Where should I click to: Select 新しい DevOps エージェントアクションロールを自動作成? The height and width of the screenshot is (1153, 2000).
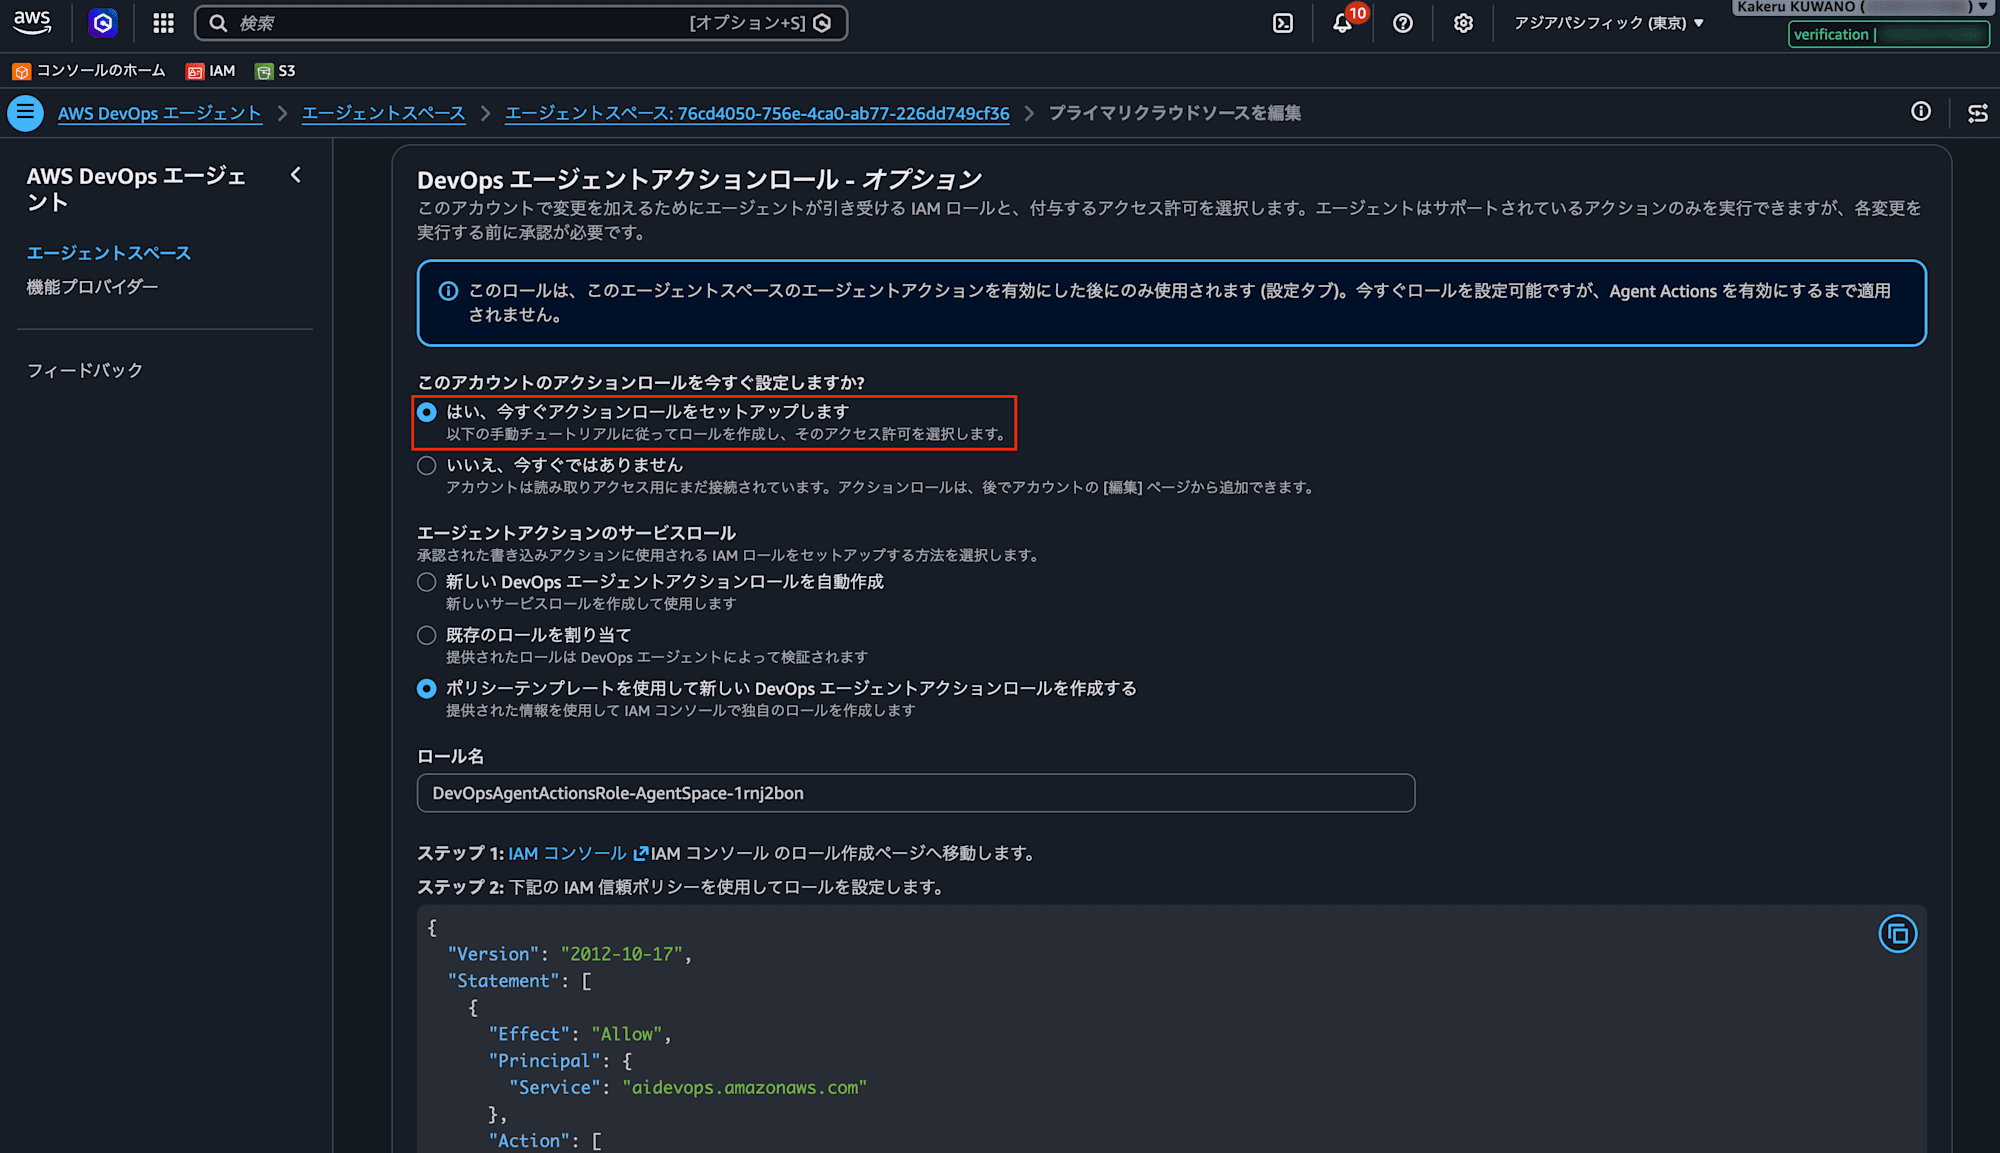tap(427, 582)
